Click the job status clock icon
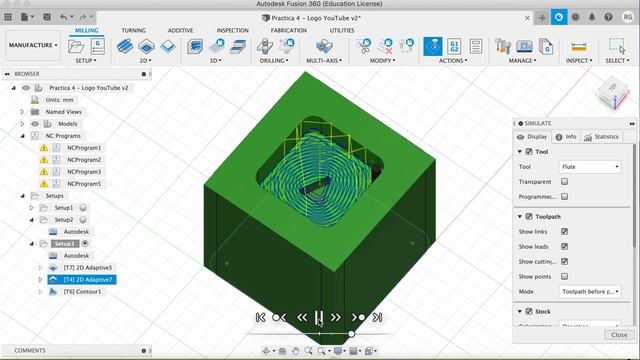The height and width of the screenshot is (360, 640). (x=576, y=17)
